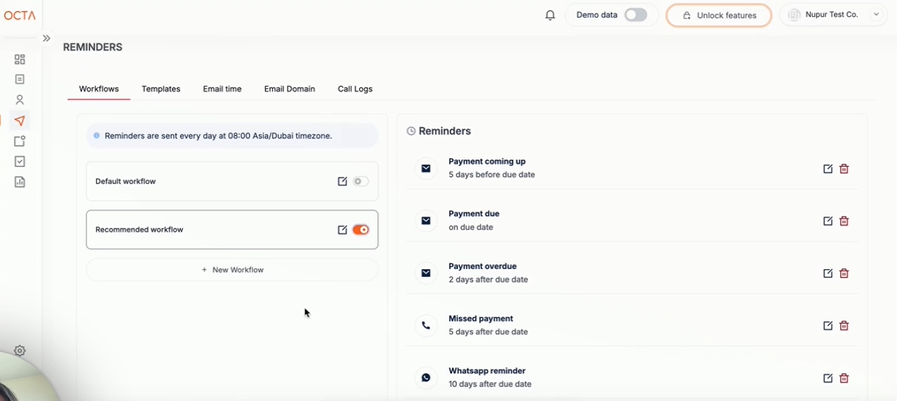This screenshot has width=897, height=401.
Task: Open the Email Domain tab
Action: 289,89
